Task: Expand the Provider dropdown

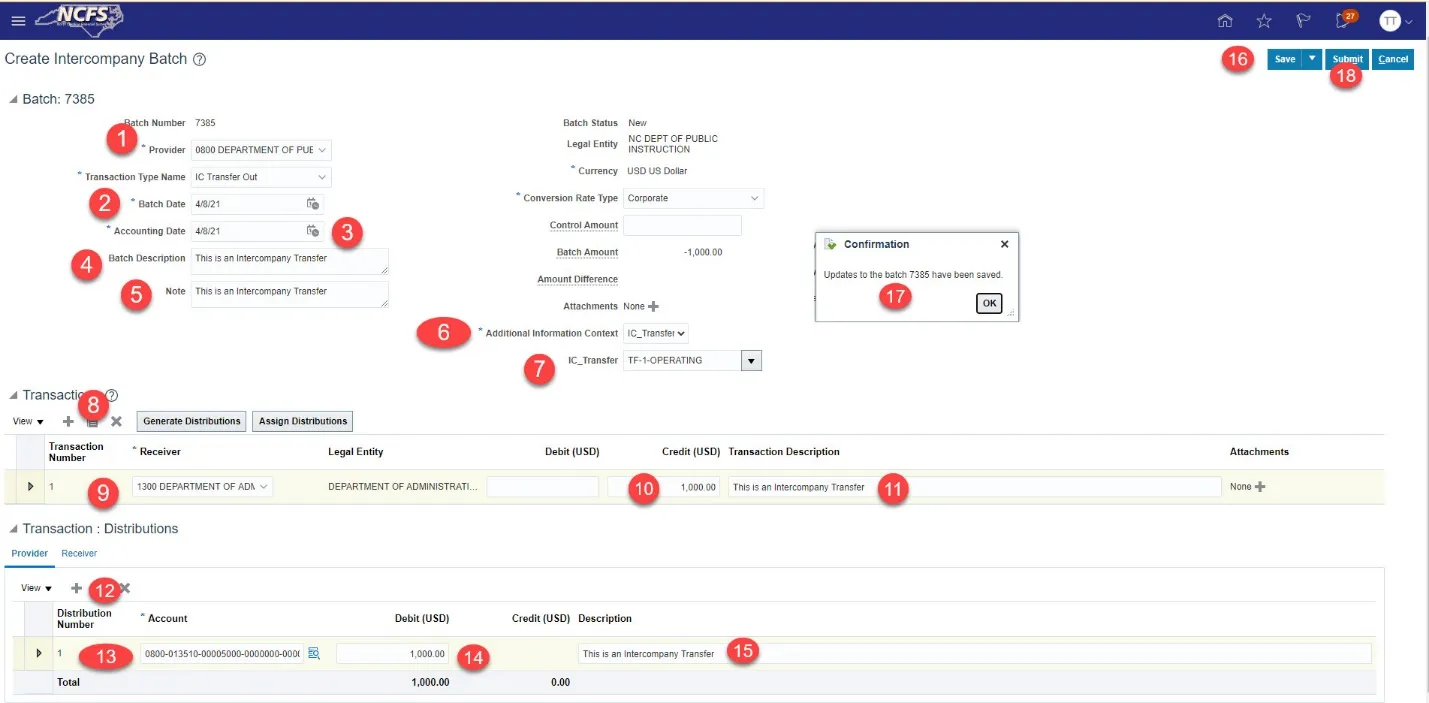Action: coord(321,150)
